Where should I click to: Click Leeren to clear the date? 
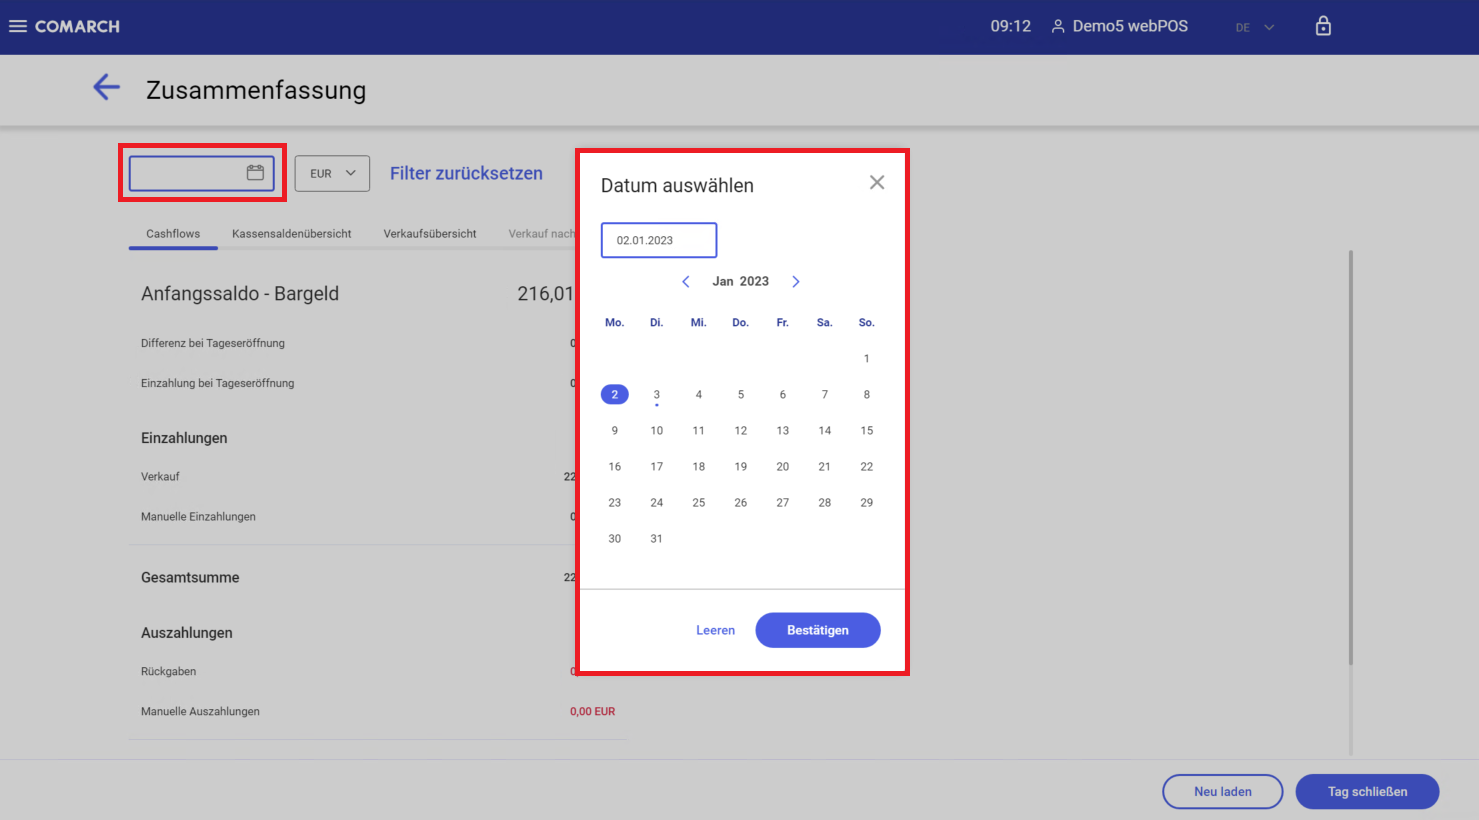click(715, 630)
